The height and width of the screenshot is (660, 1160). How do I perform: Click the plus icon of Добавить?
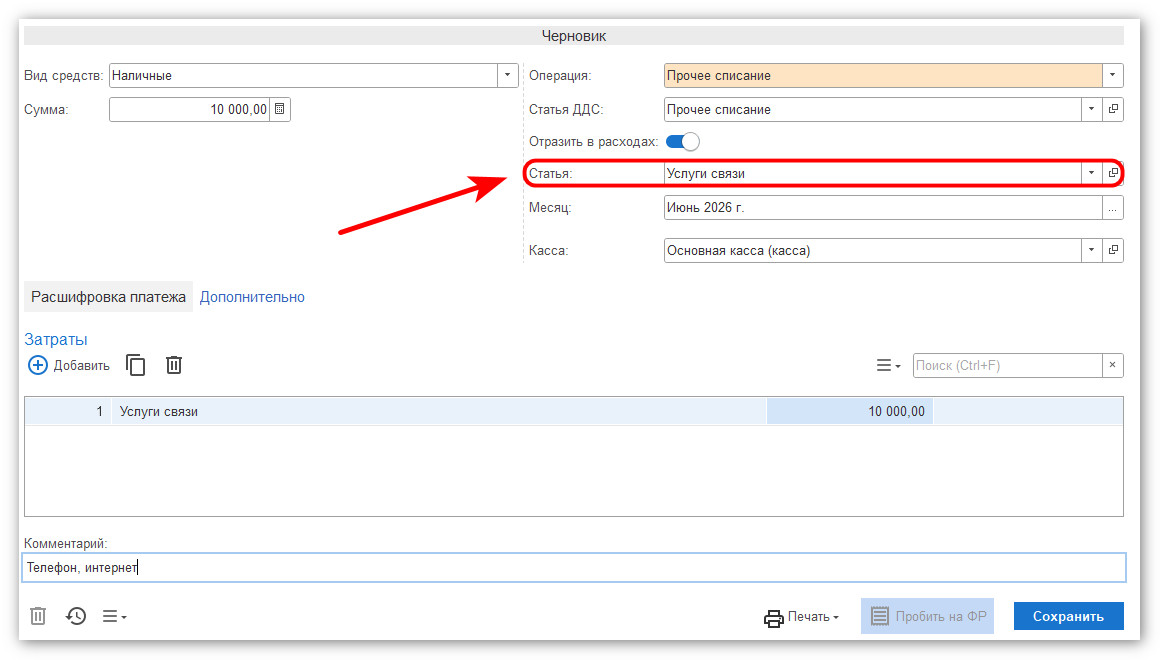click(x=38, y=365)
